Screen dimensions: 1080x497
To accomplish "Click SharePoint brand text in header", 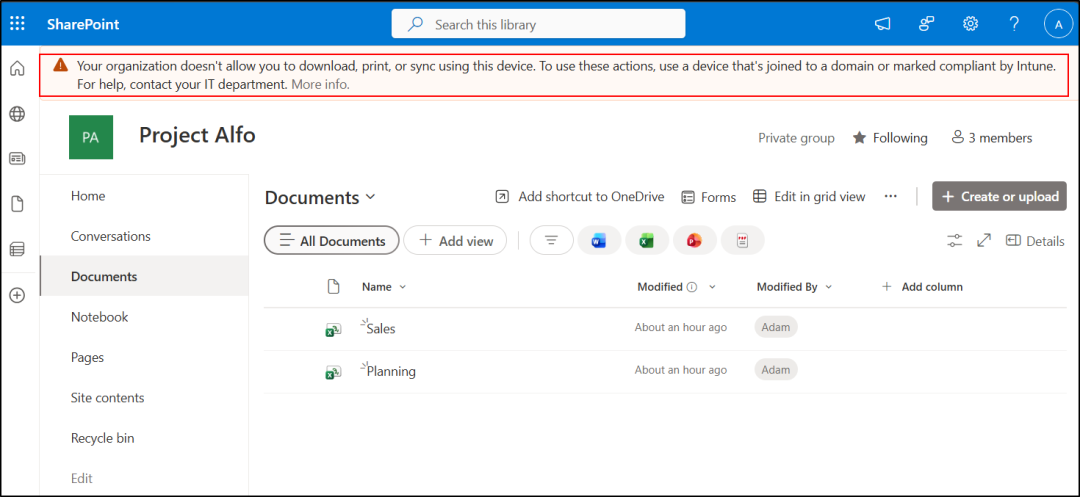I will point(83,24).
